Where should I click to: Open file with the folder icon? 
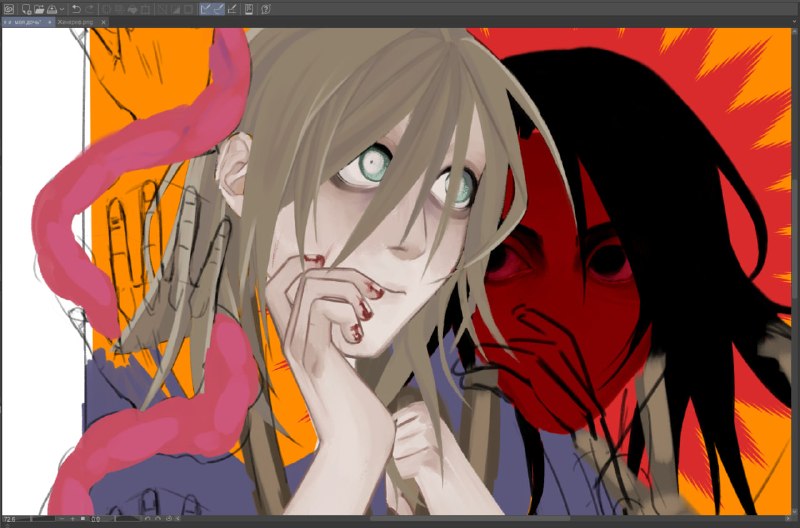tap(39, 9)
